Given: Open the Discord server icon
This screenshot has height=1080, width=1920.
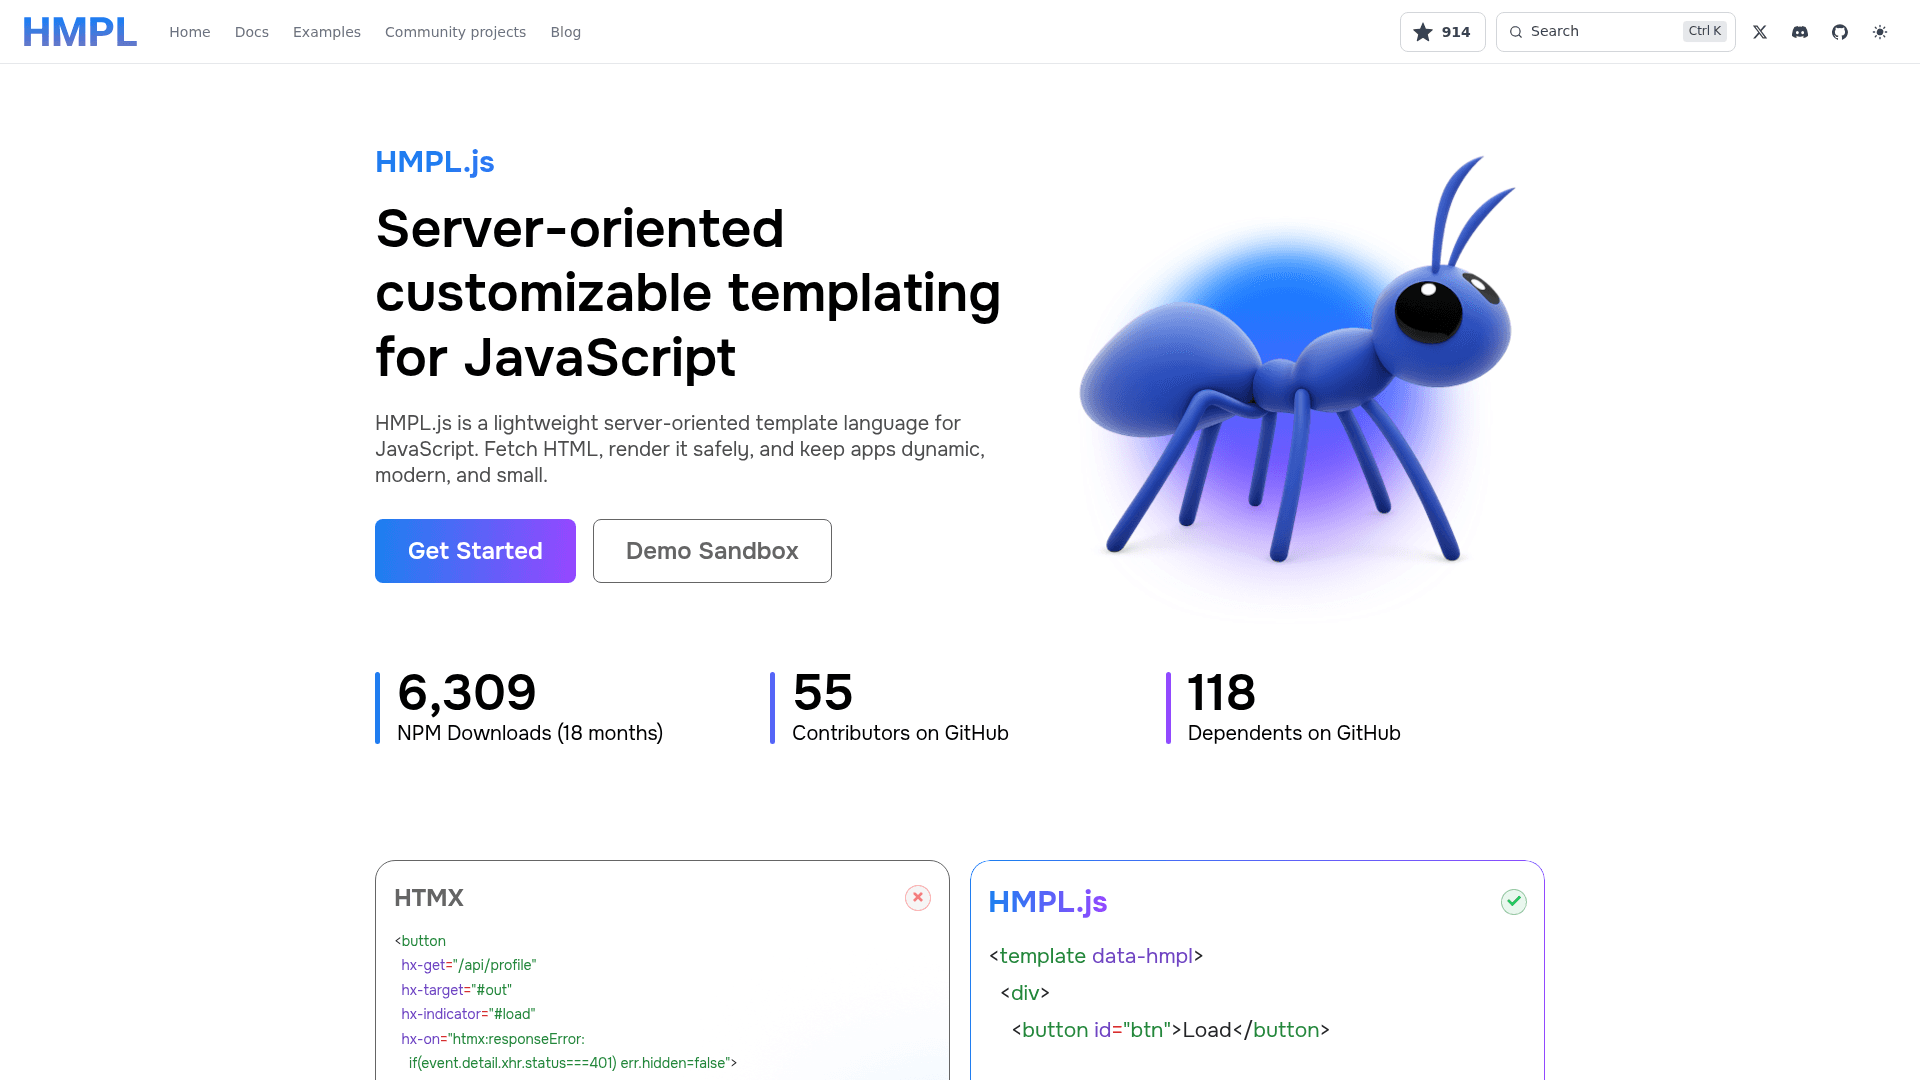Looking at the screenshot, I should click(1800, 32).
